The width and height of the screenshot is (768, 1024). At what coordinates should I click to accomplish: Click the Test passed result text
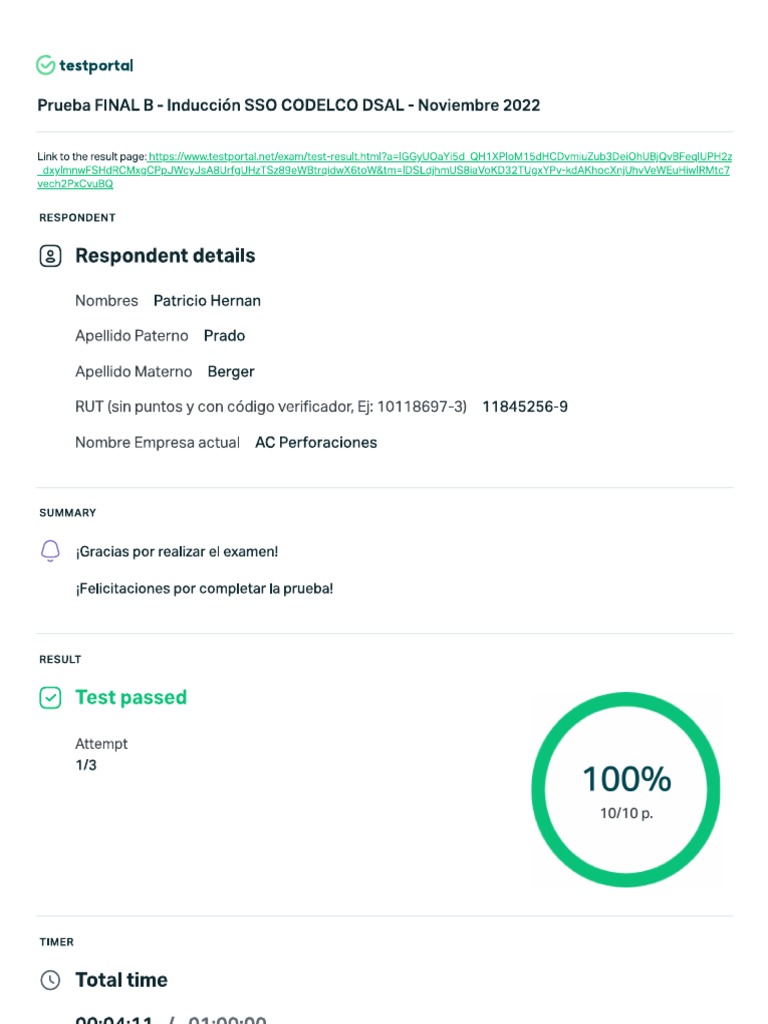pyautogui.click(x=131, y=698)
